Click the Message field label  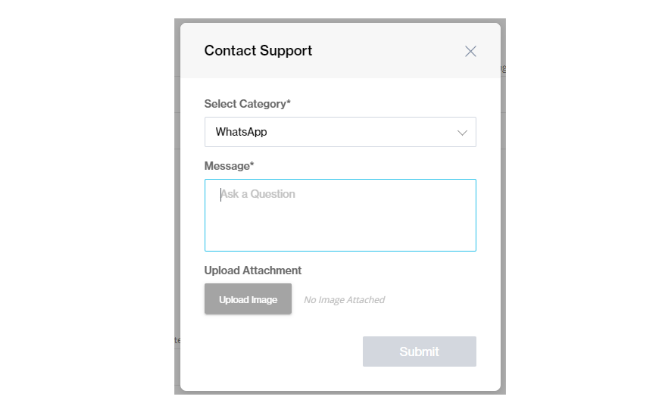point(230,165)
